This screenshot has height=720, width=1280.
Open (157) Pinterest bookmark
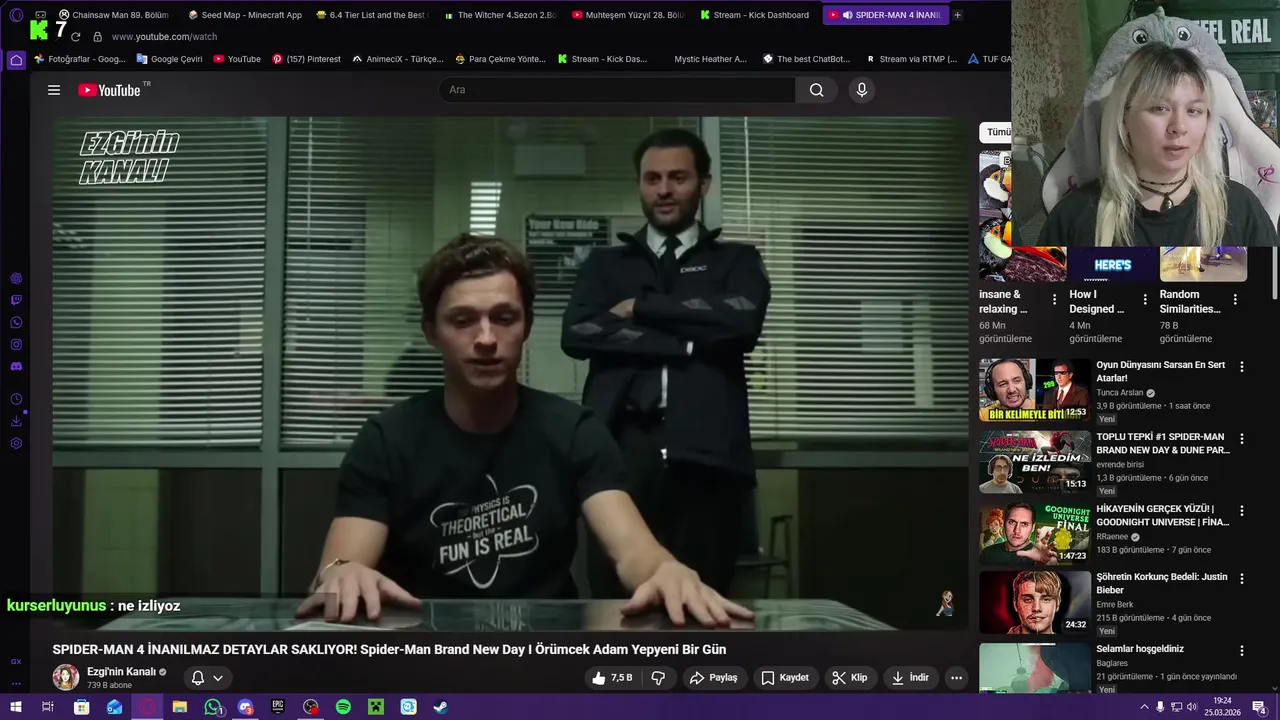306,59
